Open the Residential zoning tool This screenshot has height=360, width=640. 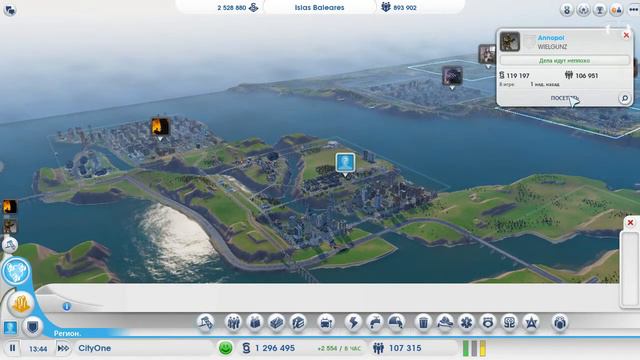click(233, 323)
